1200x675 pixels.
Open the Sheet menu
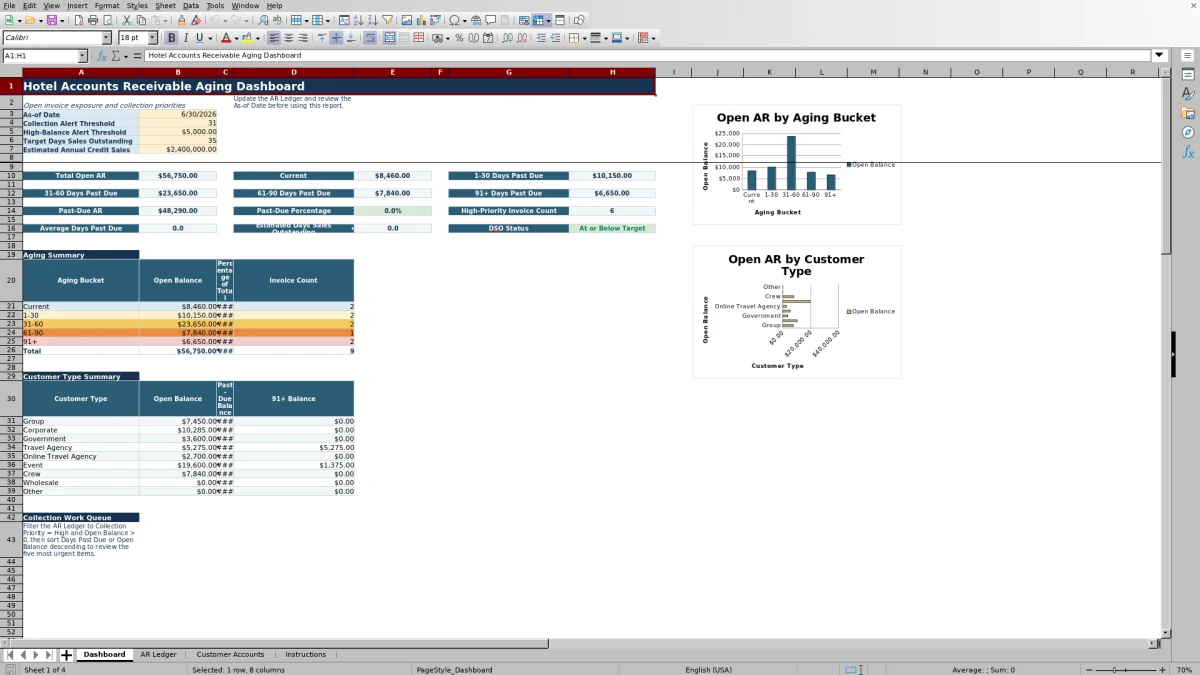point(165,5)
